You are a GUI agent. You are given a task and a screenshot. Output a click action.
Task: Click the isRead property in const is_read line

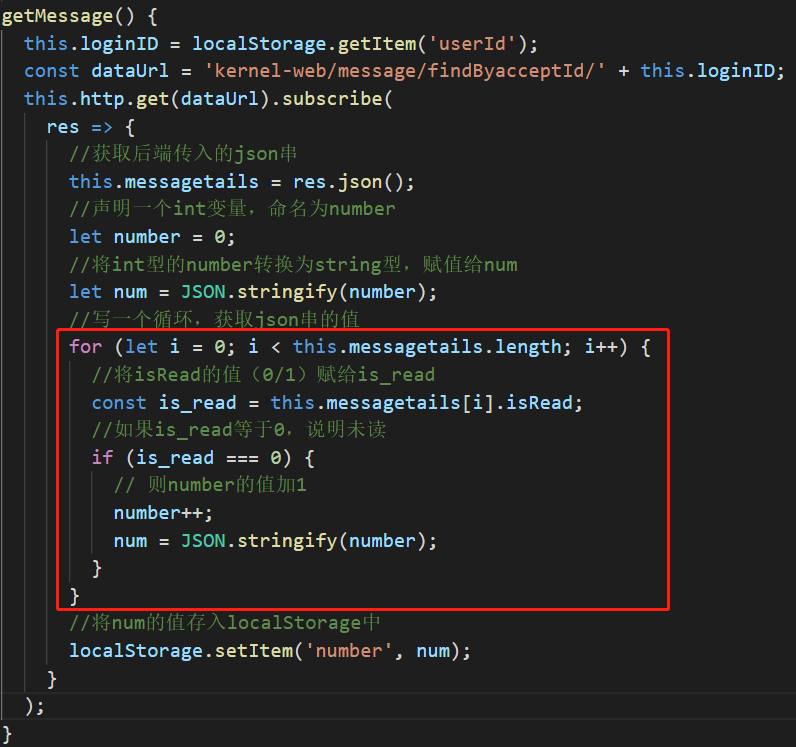tap(539, 403)
